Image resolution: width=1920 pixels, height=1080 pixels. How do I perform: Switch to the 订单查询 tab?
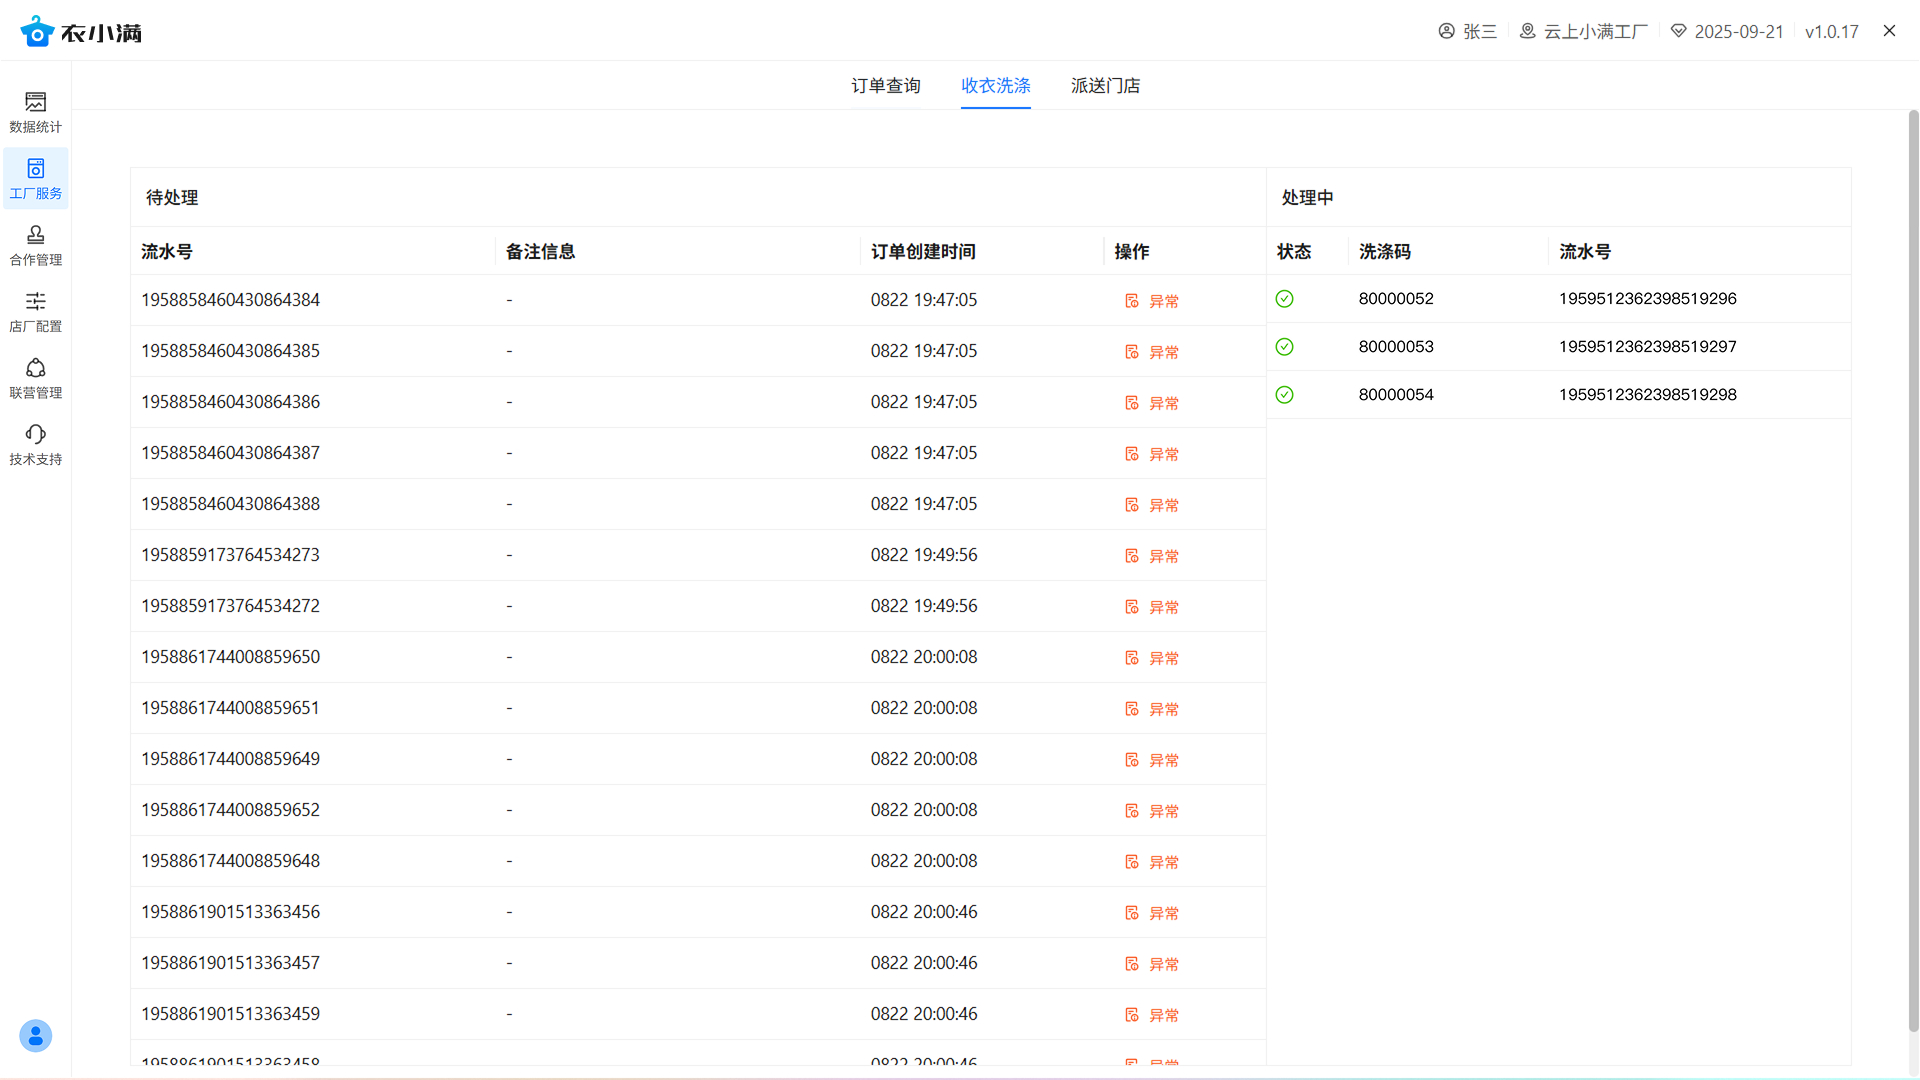click(885, 86)
